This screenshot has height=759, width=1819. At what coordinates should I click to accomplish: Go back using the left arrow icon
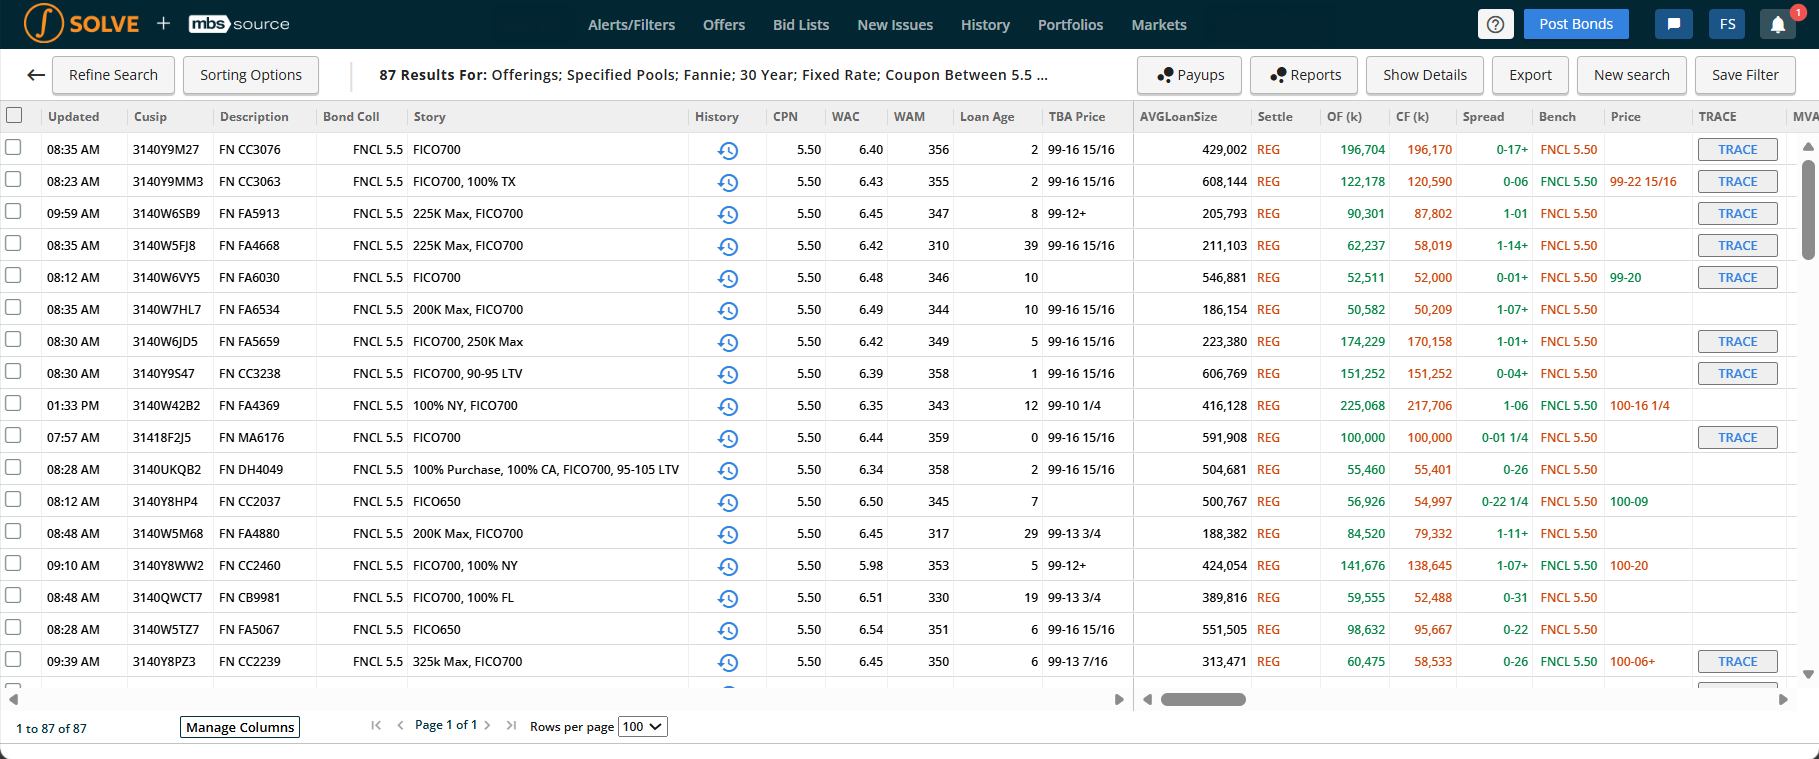tap(36, 75)
